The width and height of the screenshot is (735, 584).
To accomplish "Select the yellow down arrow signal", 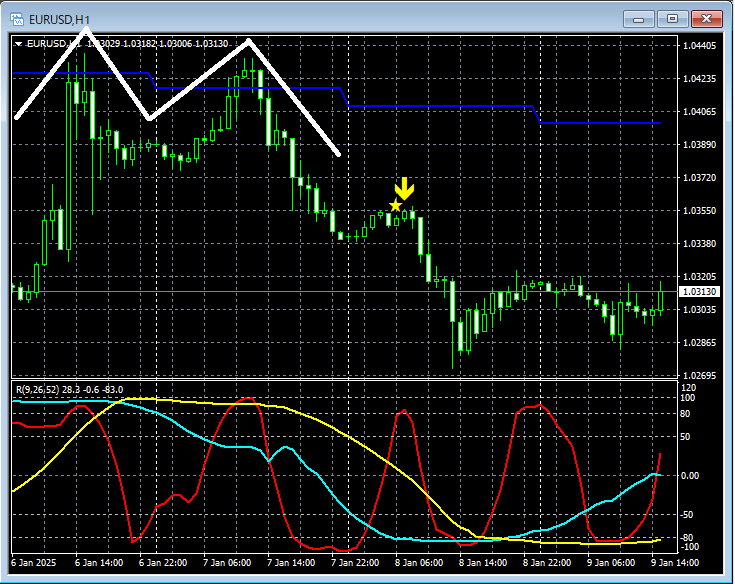I will click(404, 188).
